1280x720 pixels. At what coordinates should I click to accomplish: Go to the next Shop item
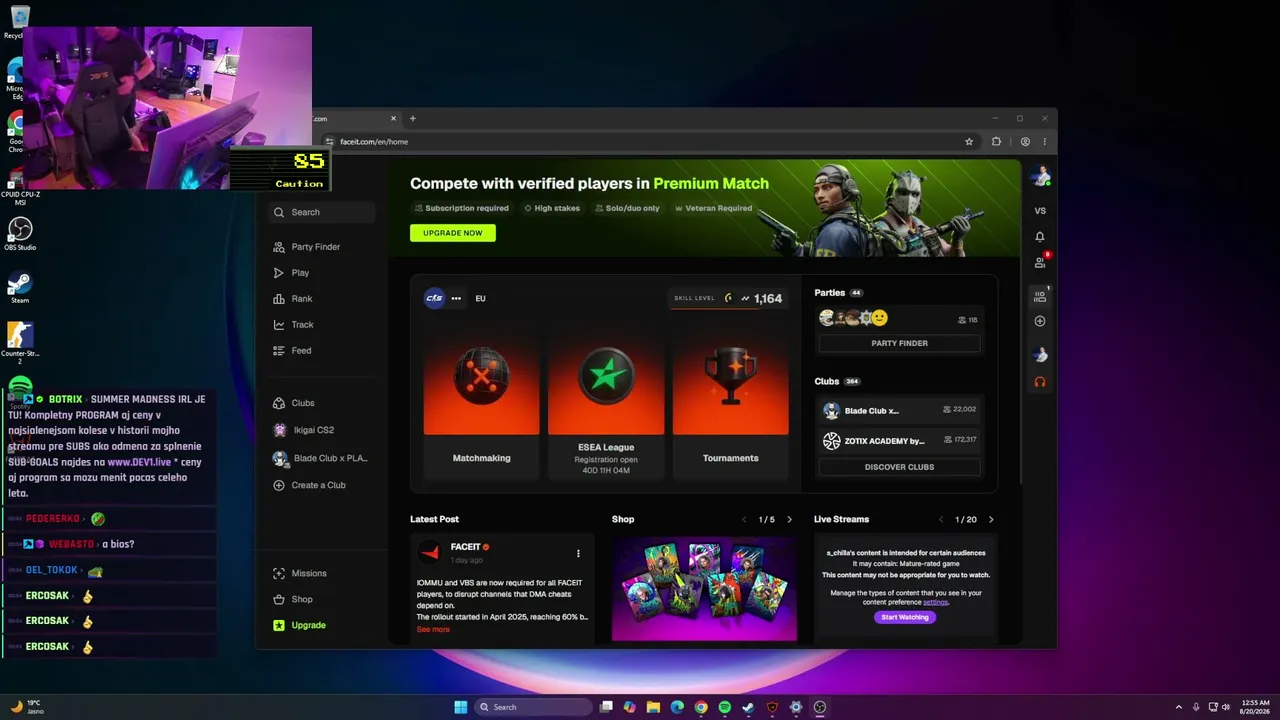(789, 520)
